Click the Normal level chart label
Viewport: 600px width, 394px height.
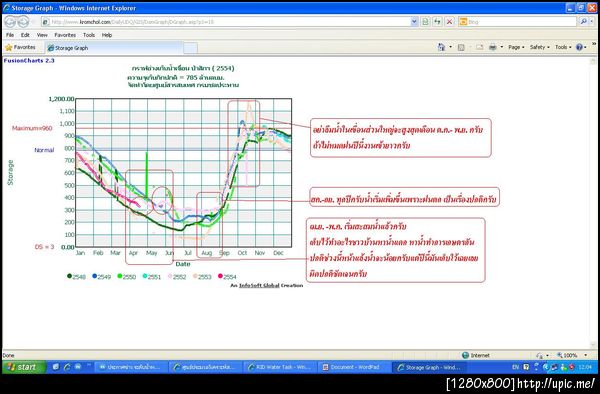44,150
